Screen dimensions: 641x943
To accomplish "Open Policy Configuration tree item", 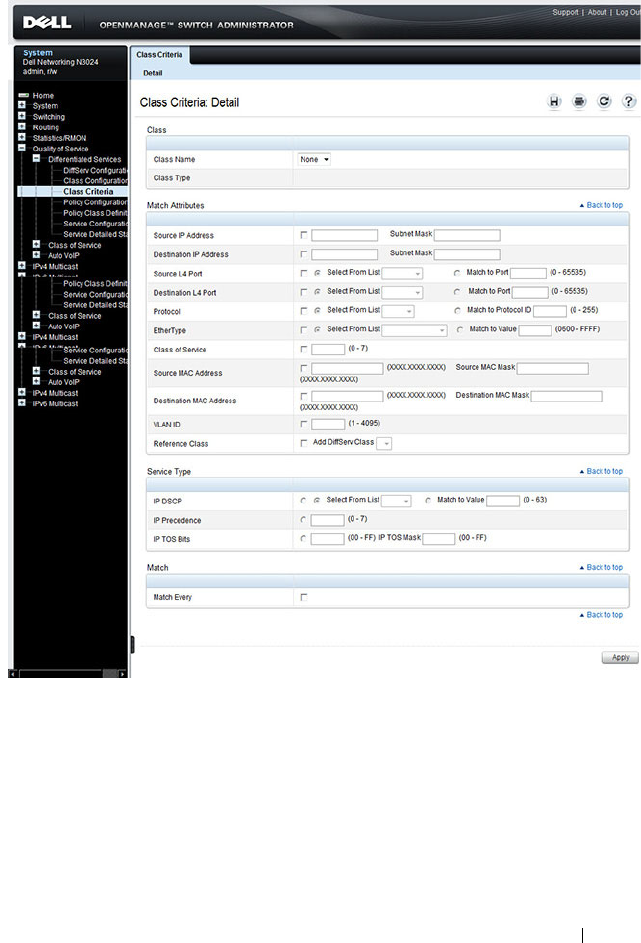I will click(95, 202).
